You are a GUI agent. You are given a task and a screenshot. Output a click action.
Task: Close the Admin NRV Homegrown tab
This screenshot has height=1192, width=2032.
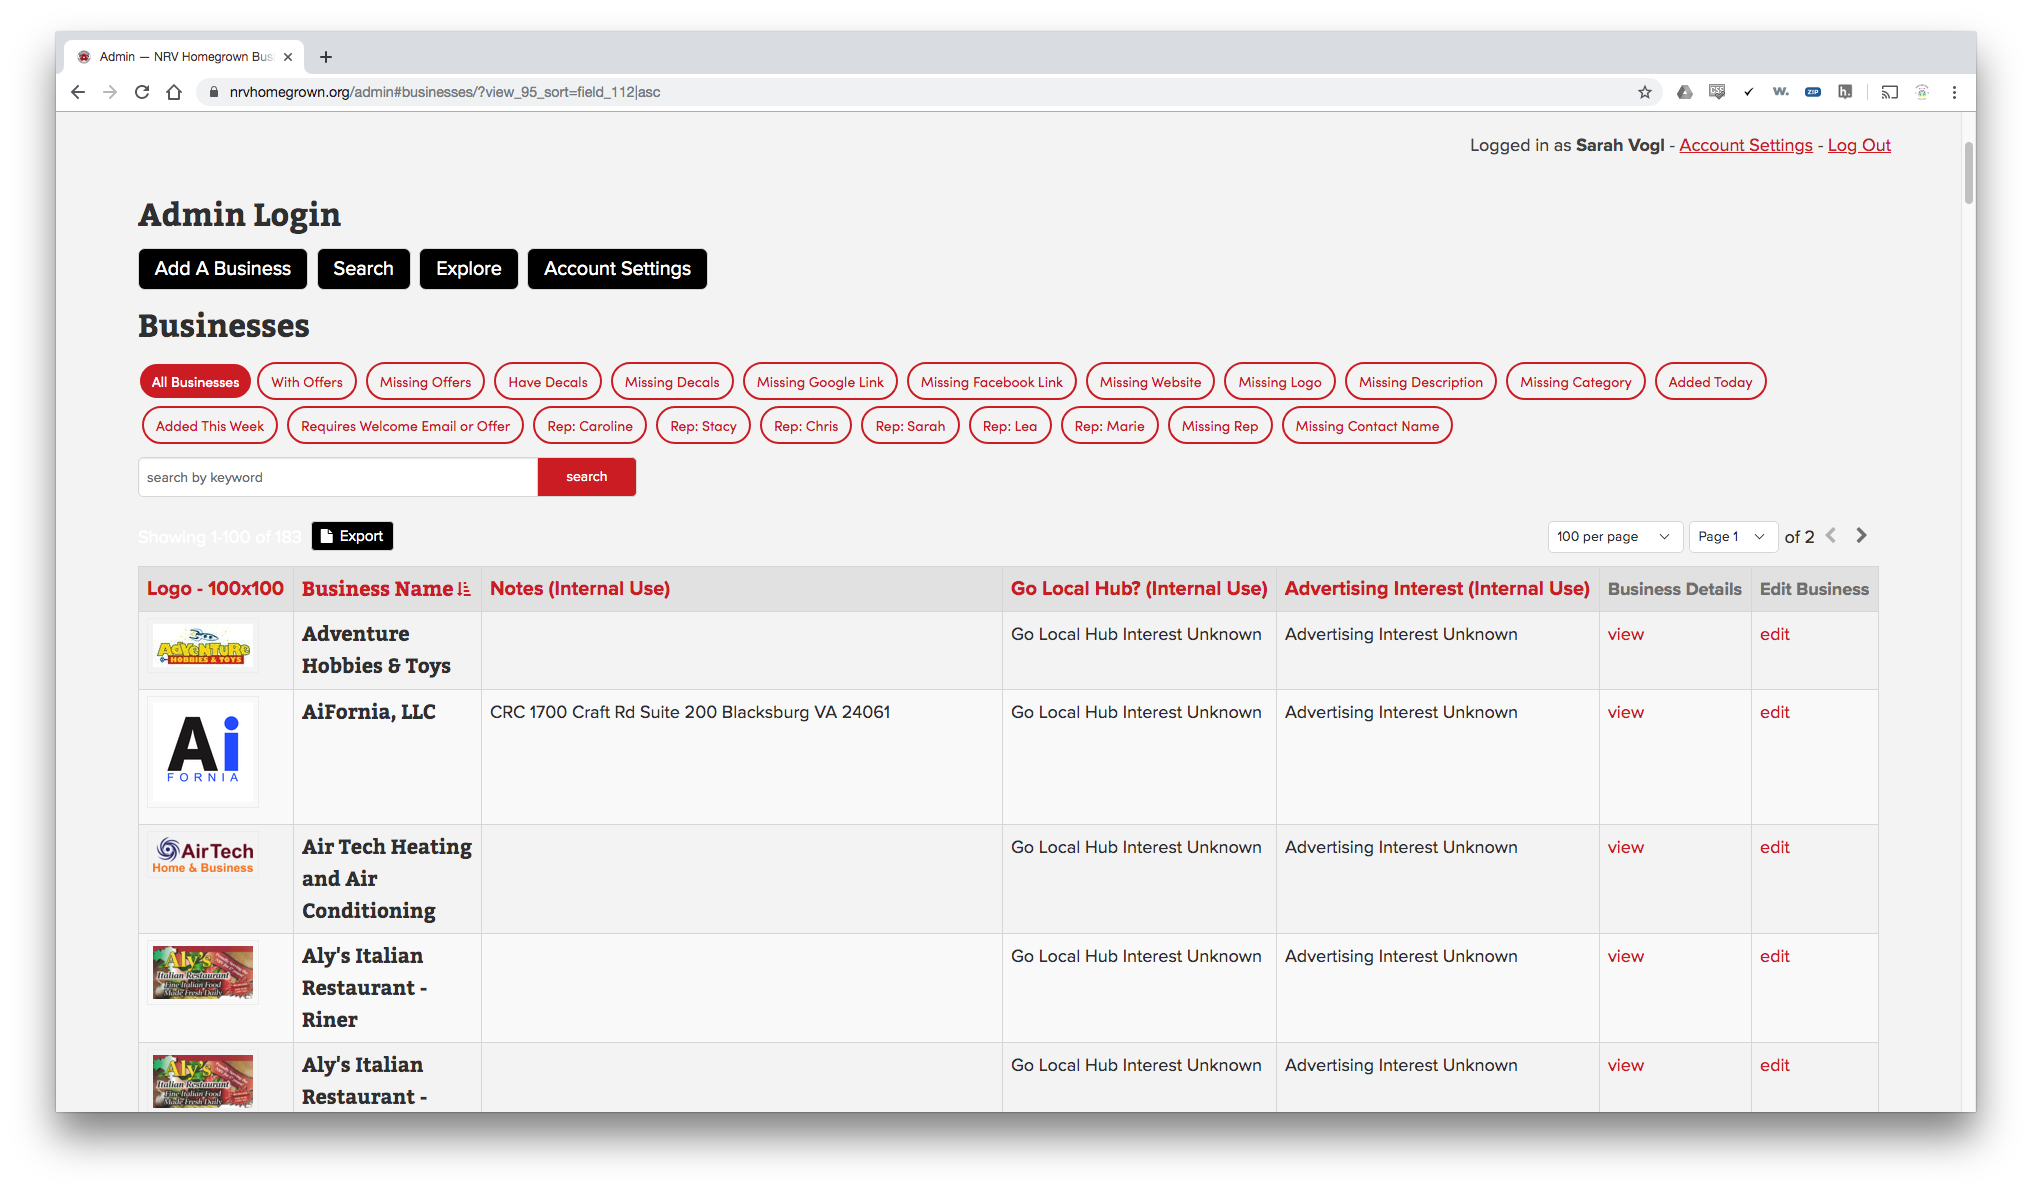tap(288, 57)
